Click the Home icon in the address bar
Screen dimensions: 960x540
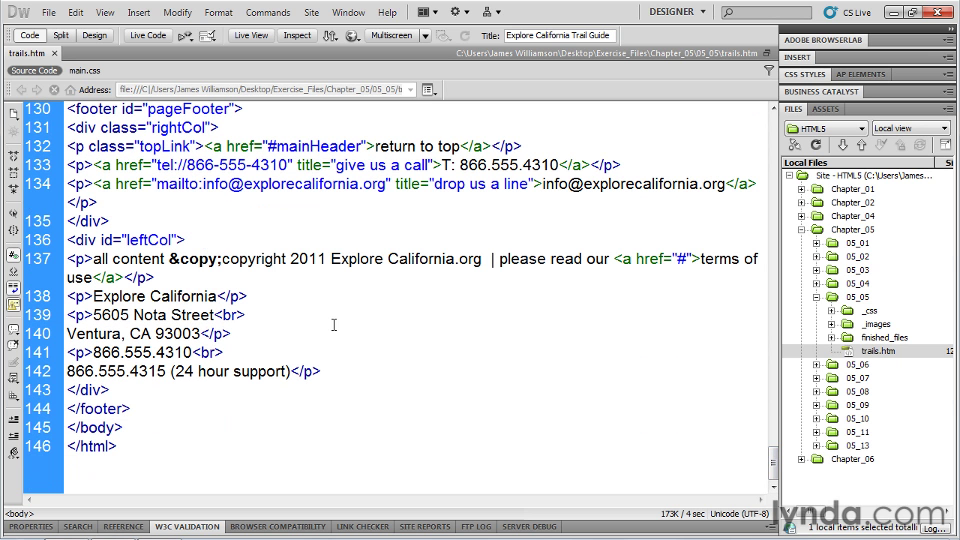coord(70,89)
